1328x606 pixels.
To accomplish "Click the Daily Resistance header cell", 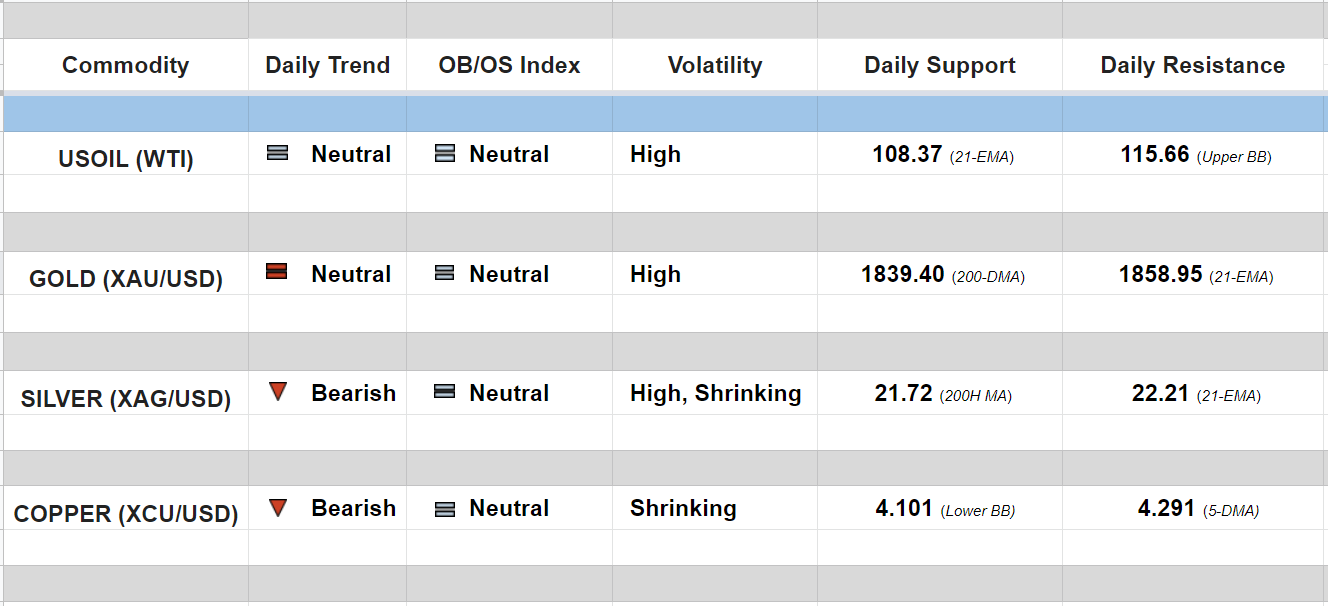I will tap(1192, 66).
